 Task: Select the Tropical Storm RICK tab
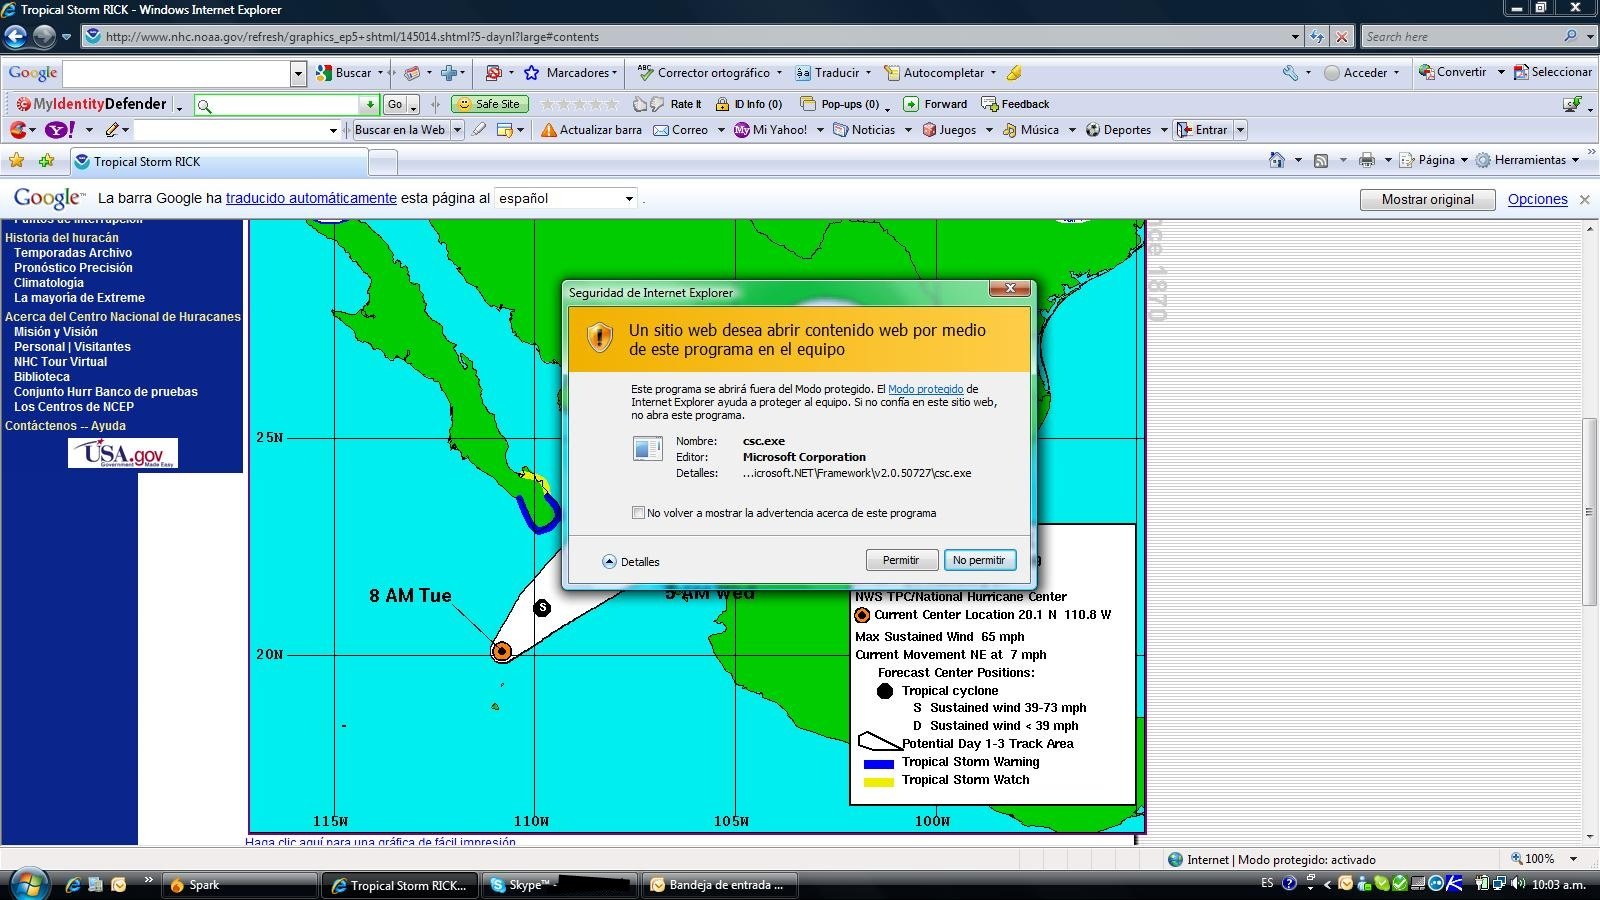(218, 161)
